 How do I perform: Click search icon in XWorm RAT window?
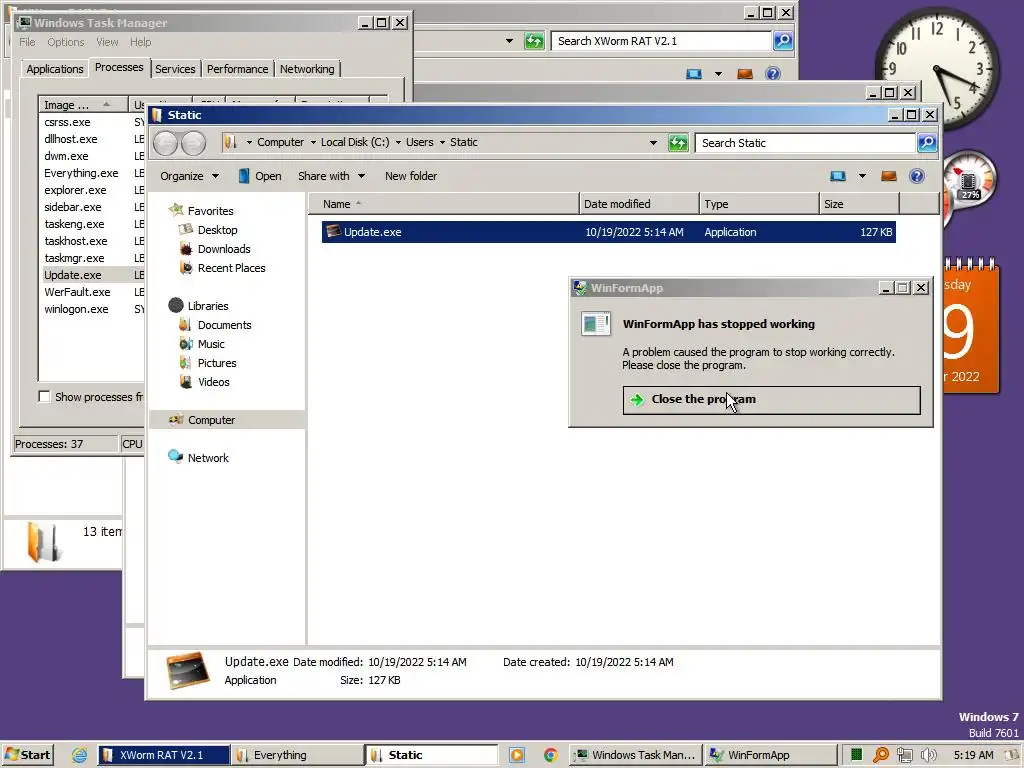782,41
